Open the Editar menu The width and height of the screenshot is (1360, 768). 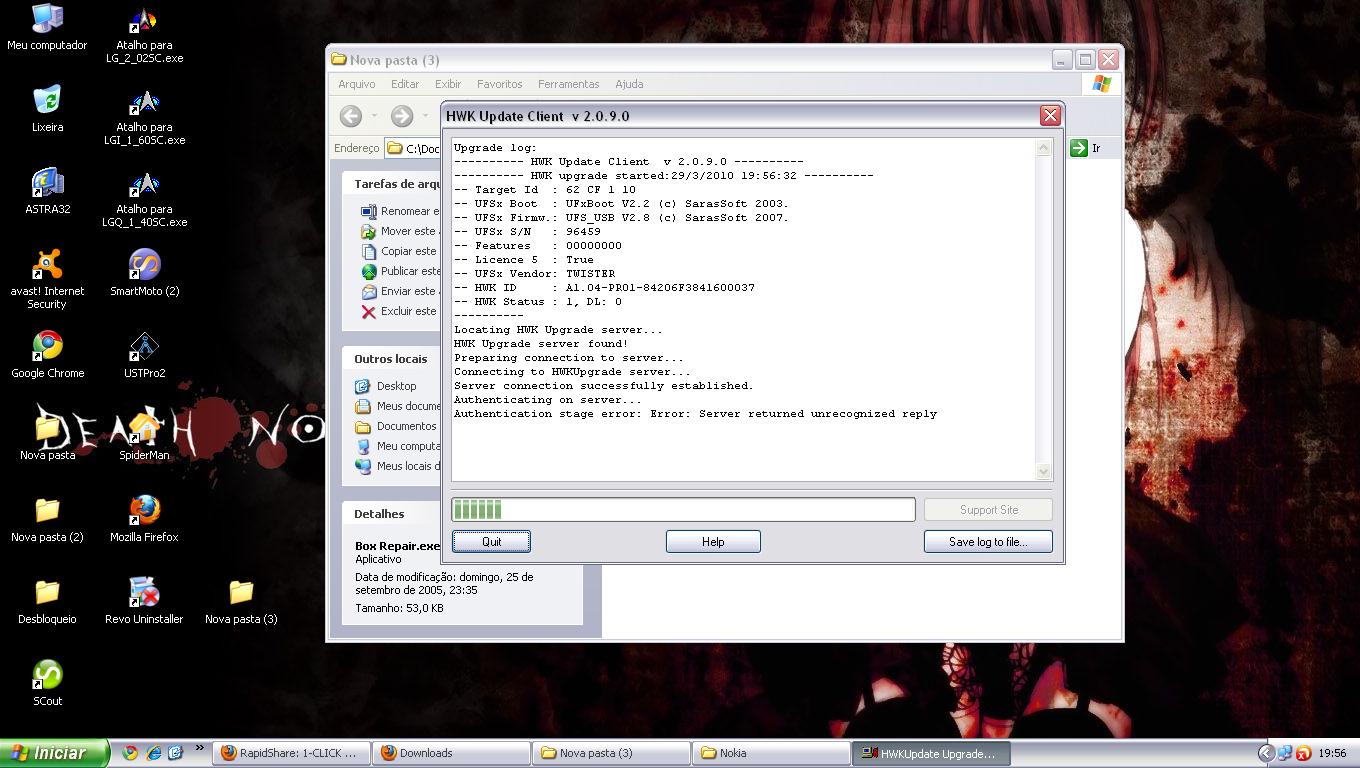click(x=405, y=84)
